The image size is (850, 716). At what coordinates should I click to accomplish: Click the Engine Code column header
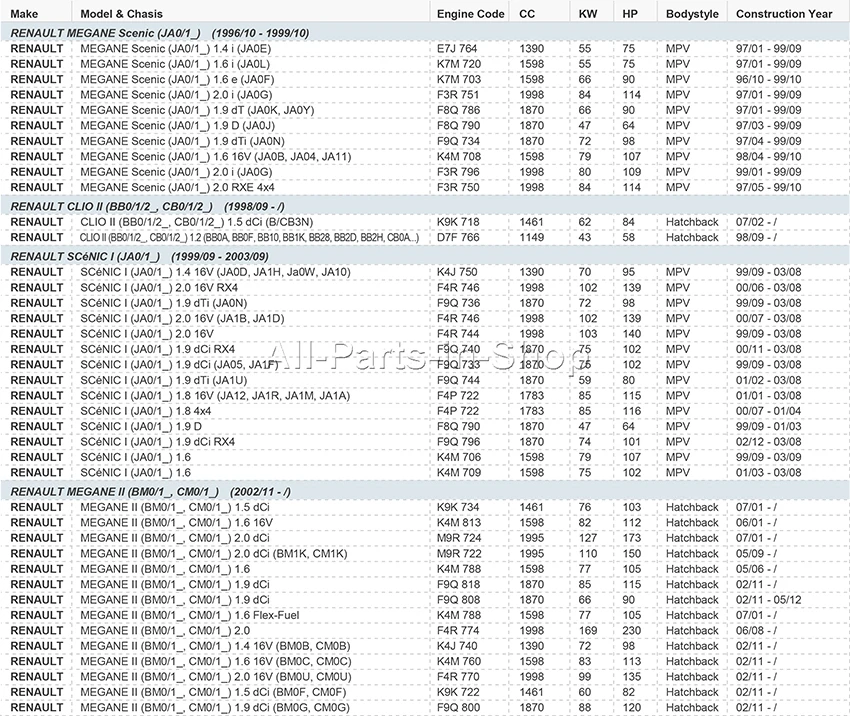click(x=471, y=14)
